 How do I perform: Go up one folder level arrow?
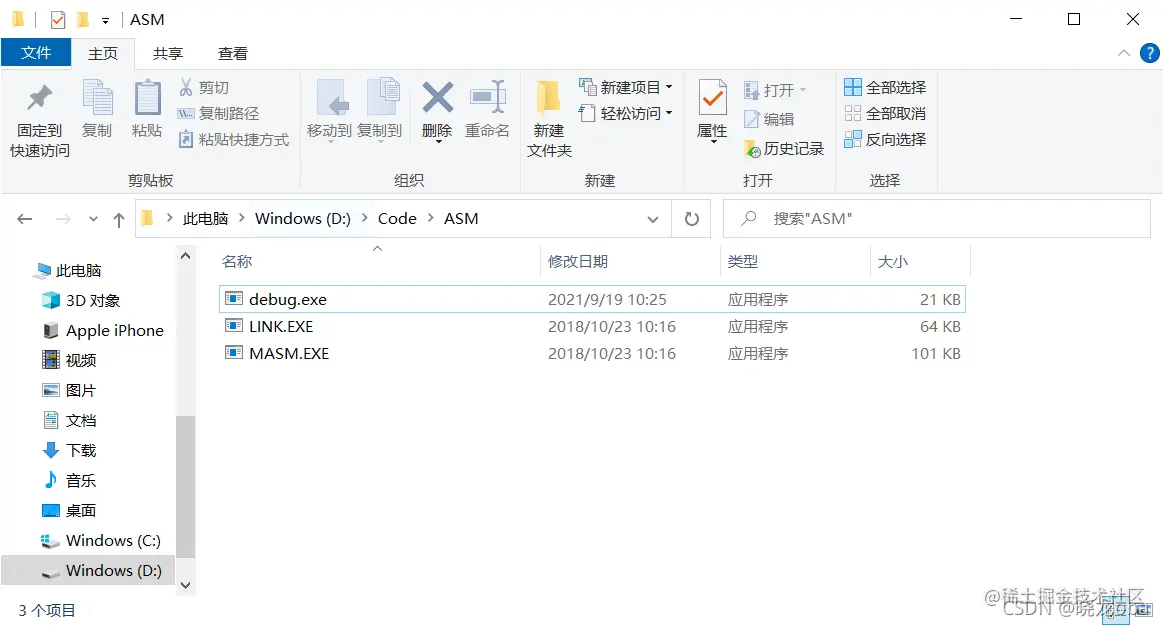pos(119,219)
